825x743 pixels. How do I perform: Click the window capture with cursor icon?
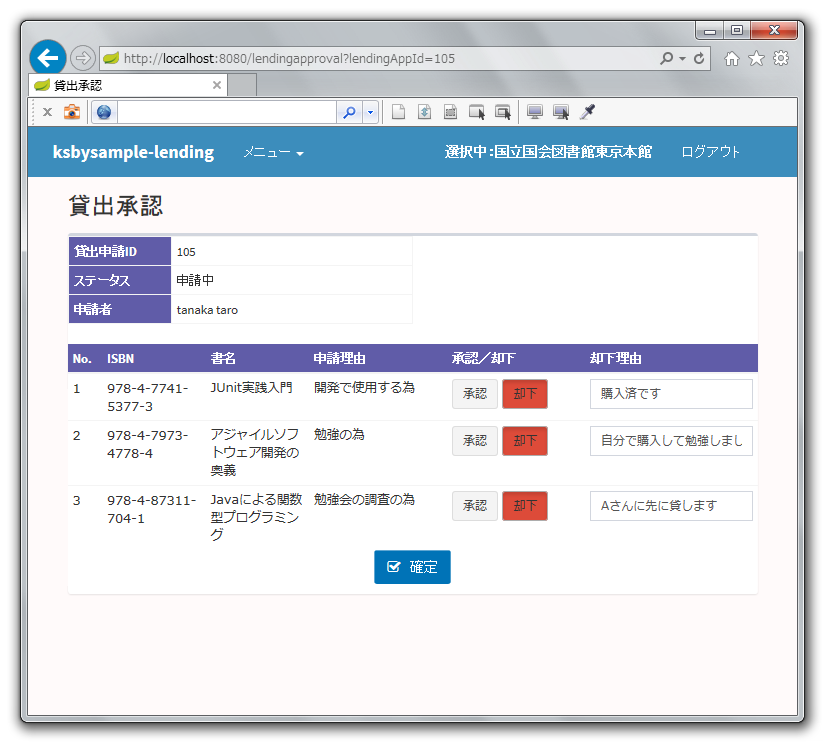click(x=477, y=112)
